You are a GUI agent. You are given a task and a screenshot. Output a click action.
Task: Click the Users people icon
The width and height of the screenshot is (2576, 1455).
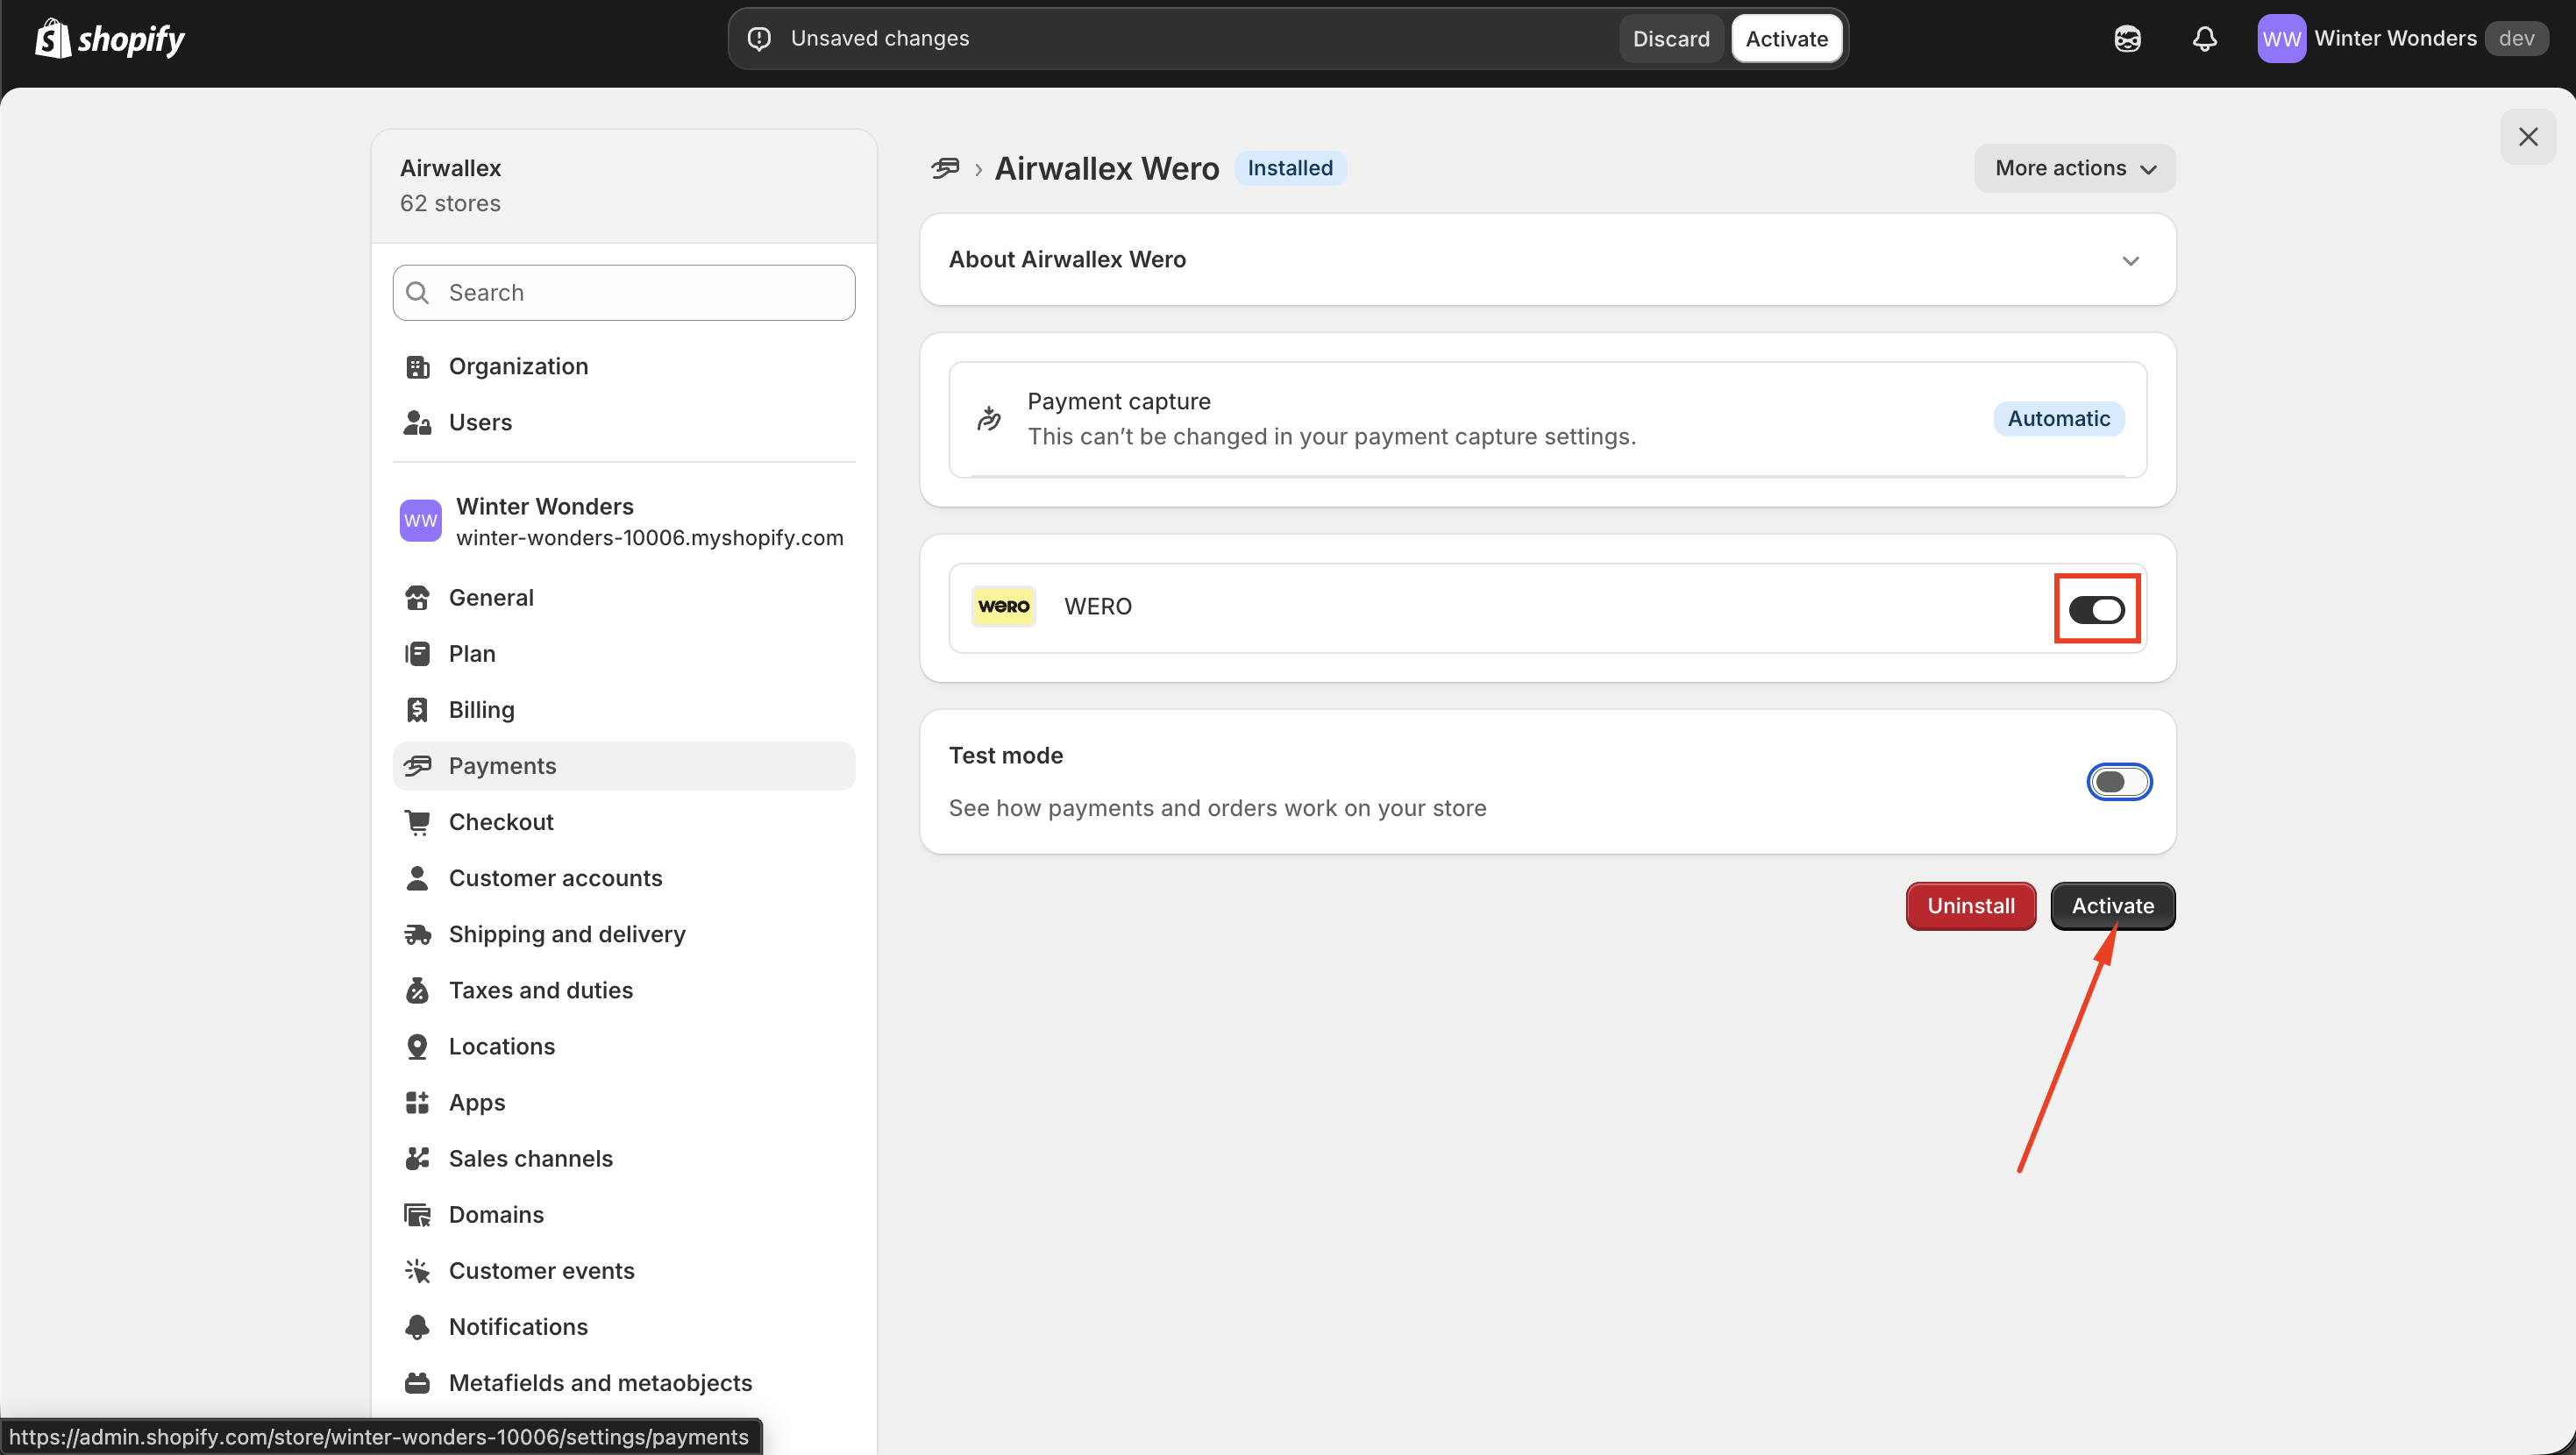[x=417, y=423]
